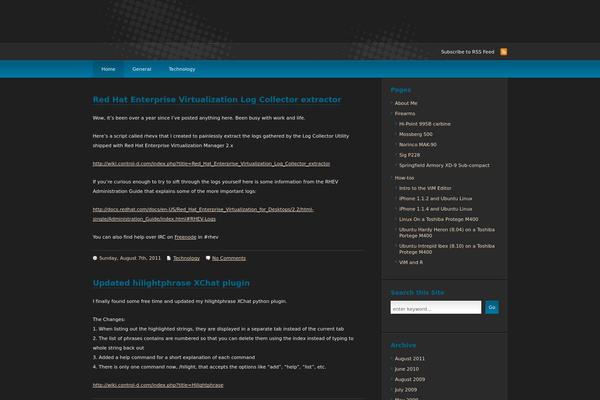600x400 pixels.
Task: Open the Sig P228 page
Action: (x=409, y=155)
